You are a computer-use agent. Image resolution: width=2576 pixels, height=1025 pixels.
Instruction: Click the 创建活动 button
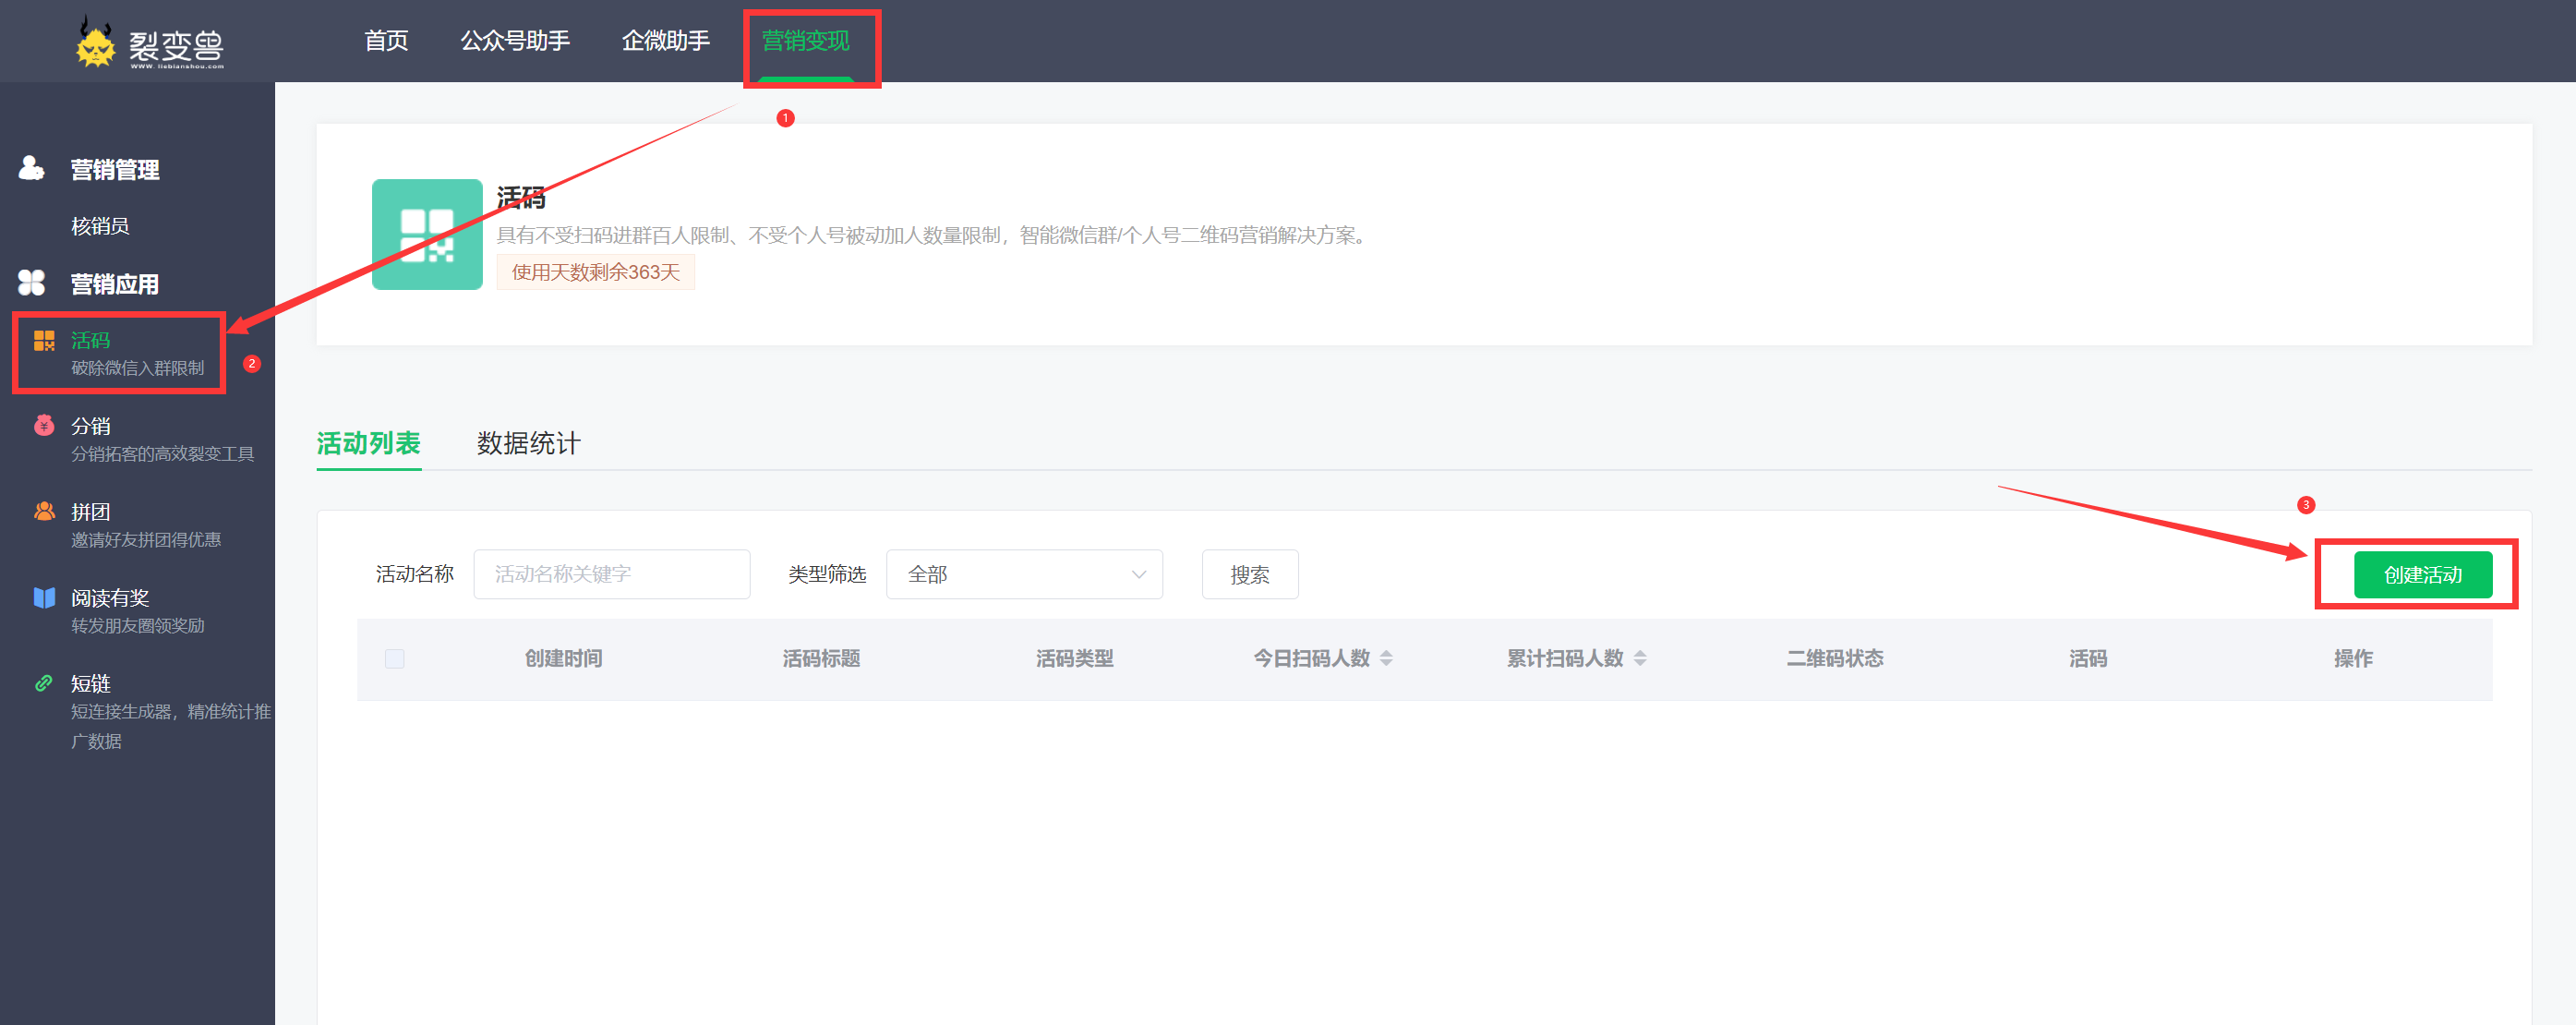pos(2421,574)
